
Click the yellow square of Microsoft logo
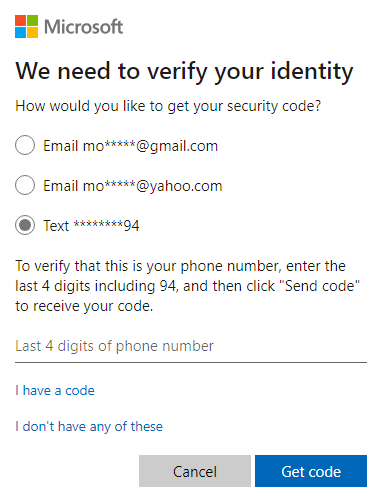tap(33, 33)
